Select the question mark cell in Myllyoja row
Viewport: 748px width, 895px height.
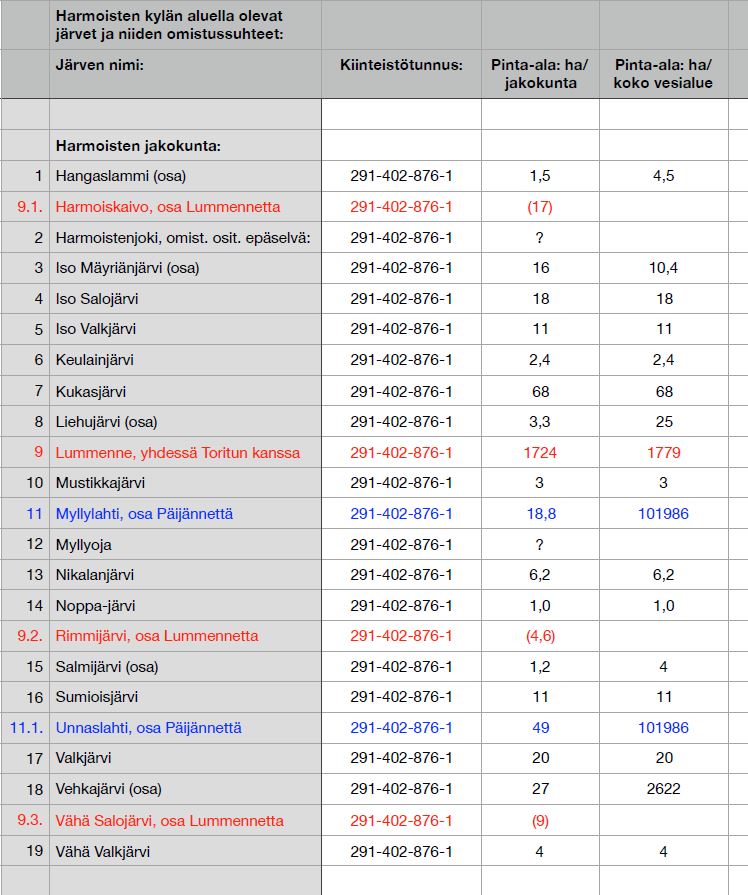pyautogui.click(x=540, y=544)
